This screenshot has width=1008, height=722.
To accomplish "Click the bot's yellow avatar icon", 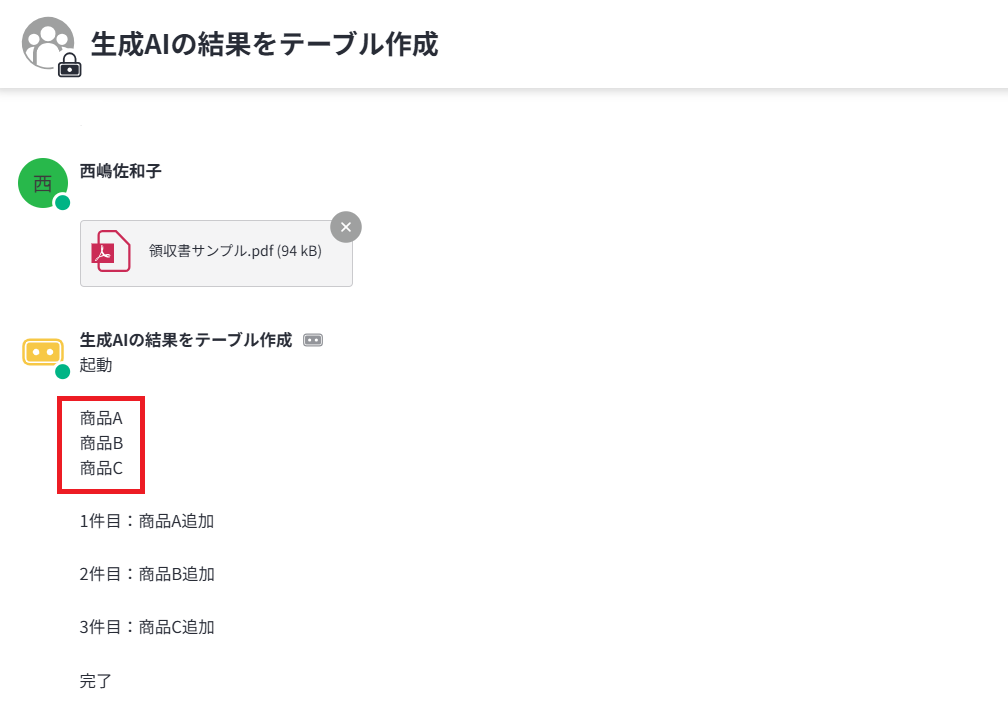I will pos(42,352).
